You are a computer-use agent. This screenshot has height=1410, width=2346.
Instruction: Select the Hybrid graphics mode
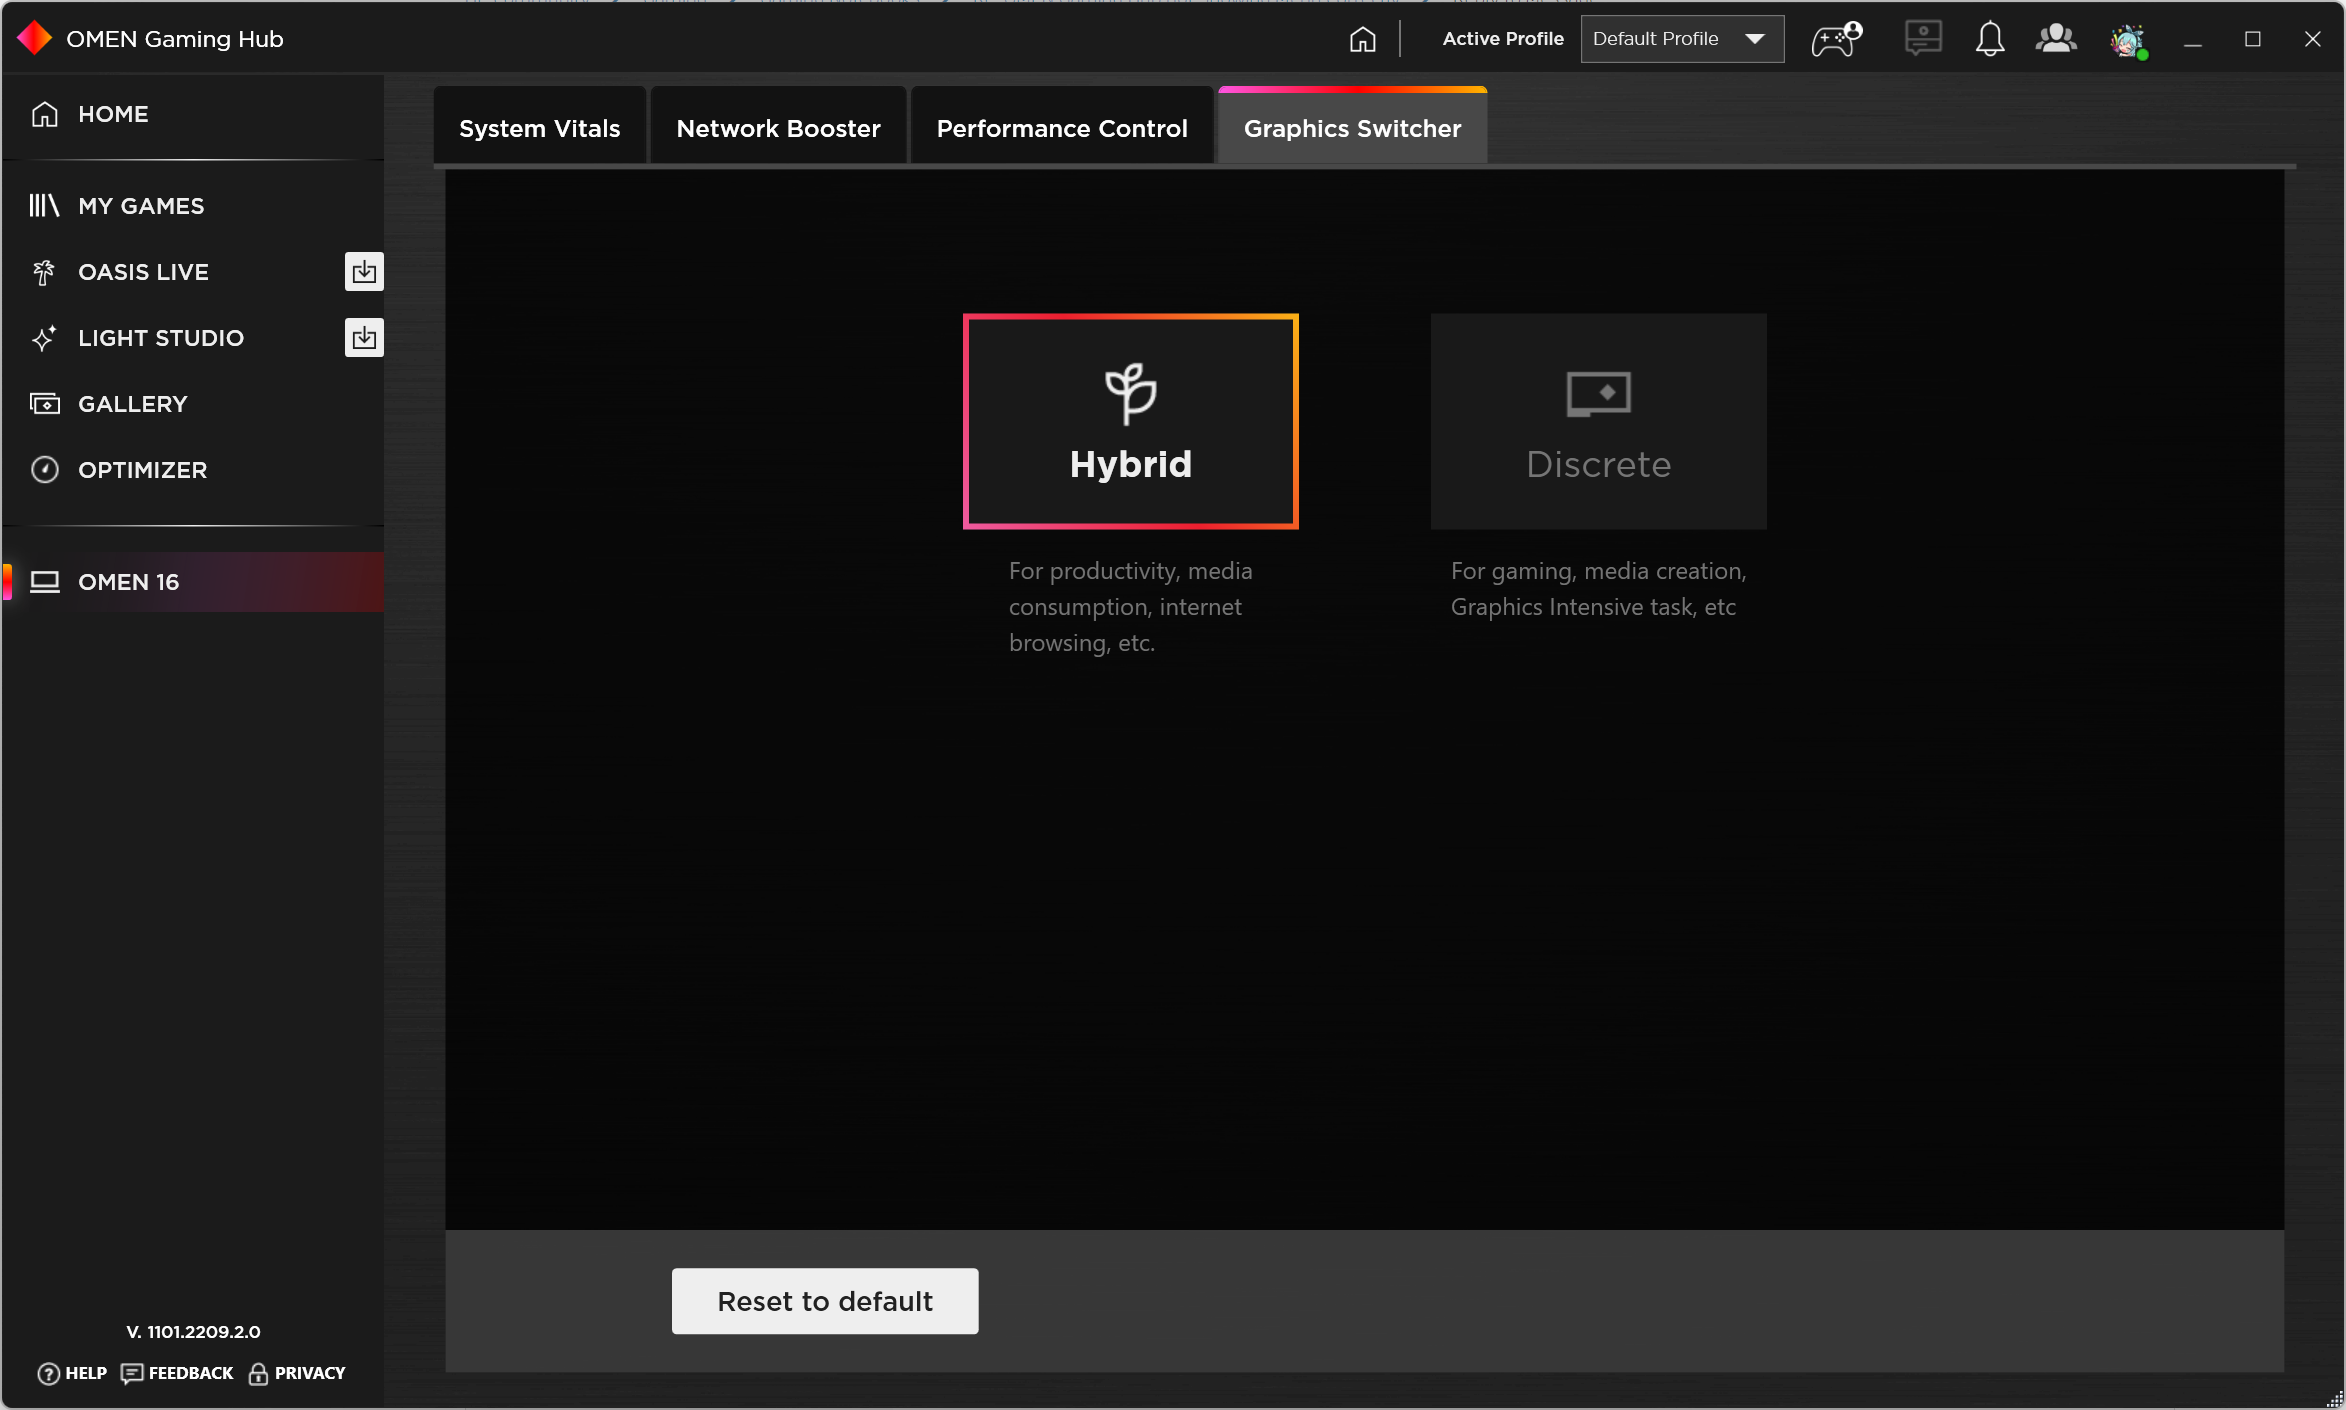point(1130,421)
